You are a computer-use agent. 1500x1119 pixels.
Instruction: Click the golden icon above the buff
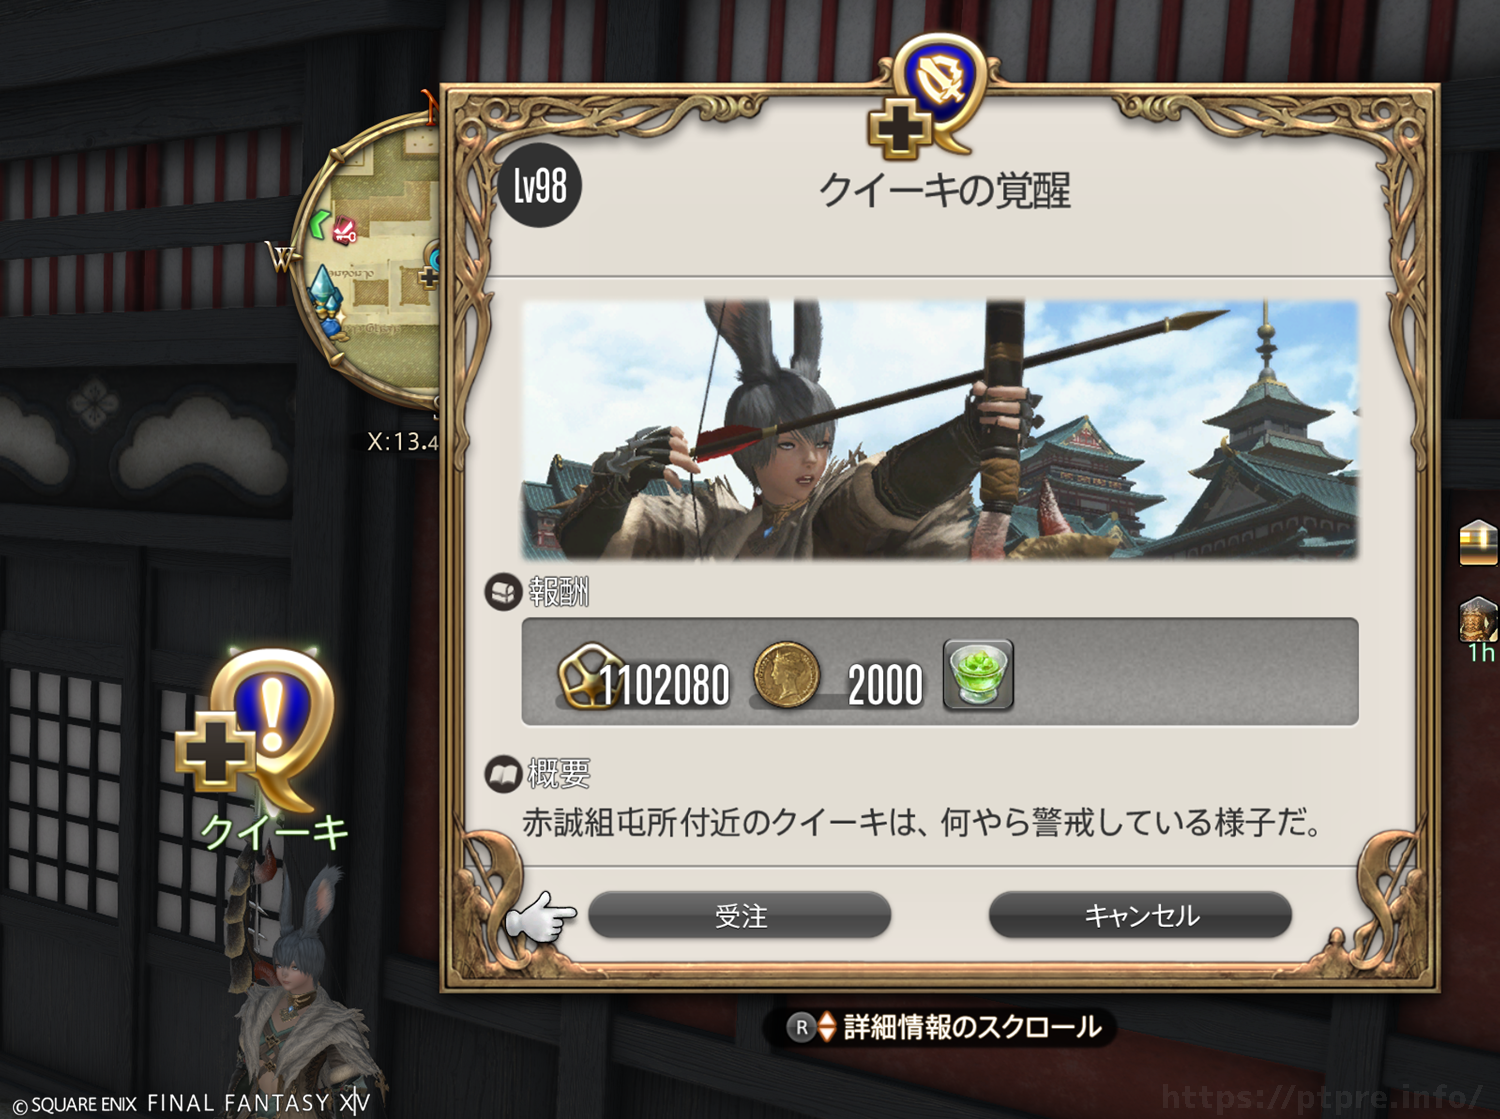(x=1478, y=543)
